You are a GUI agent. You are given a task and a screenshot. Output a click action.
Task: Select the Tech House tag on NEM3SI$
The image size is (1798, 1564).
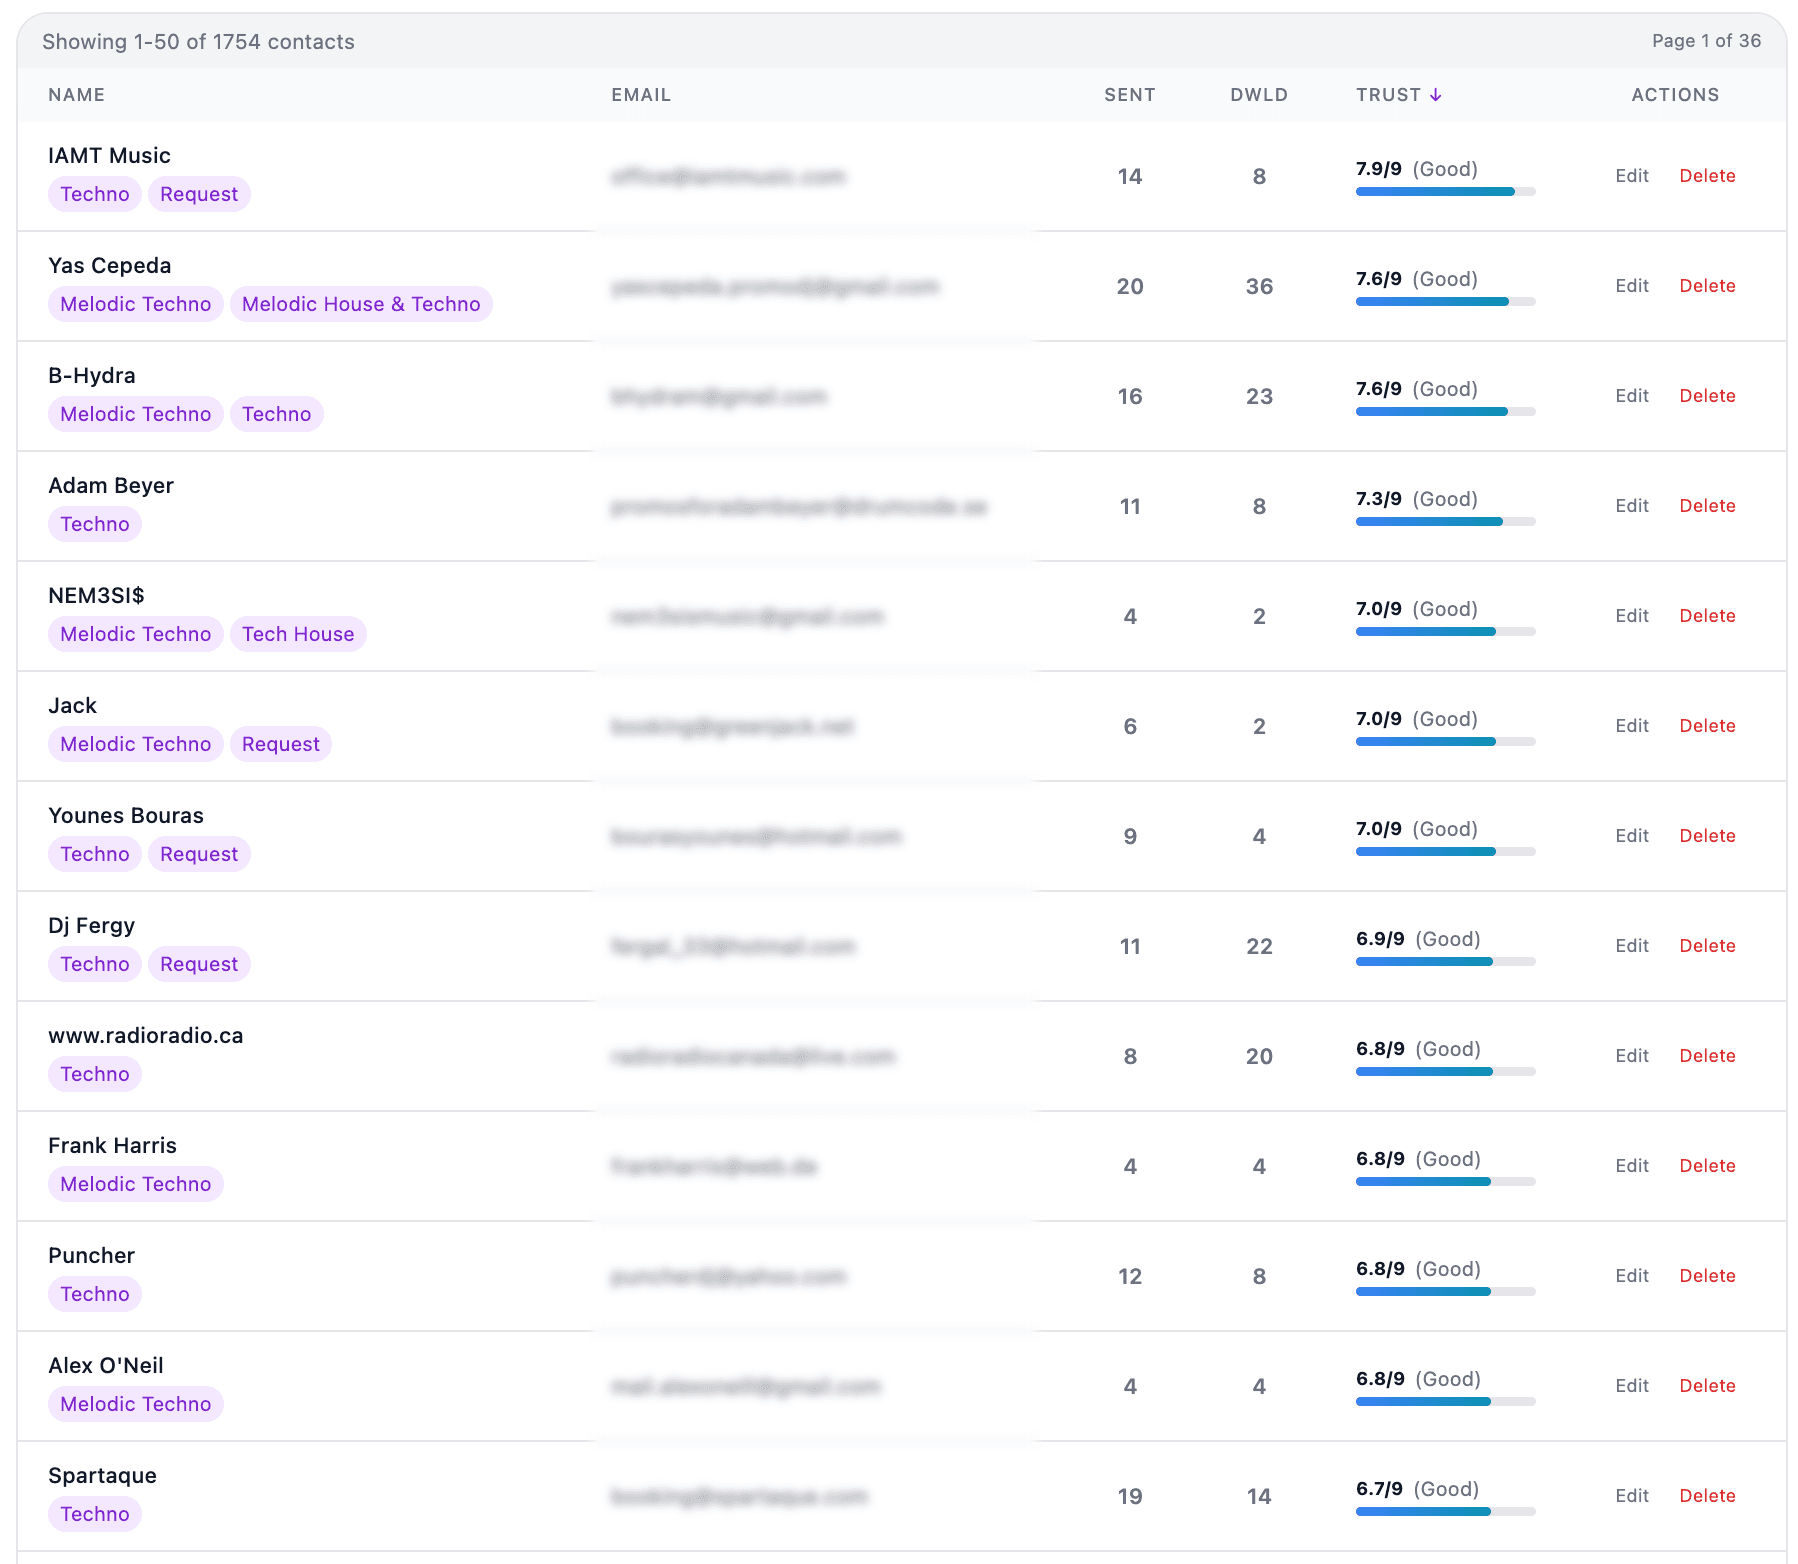[297, 633]
